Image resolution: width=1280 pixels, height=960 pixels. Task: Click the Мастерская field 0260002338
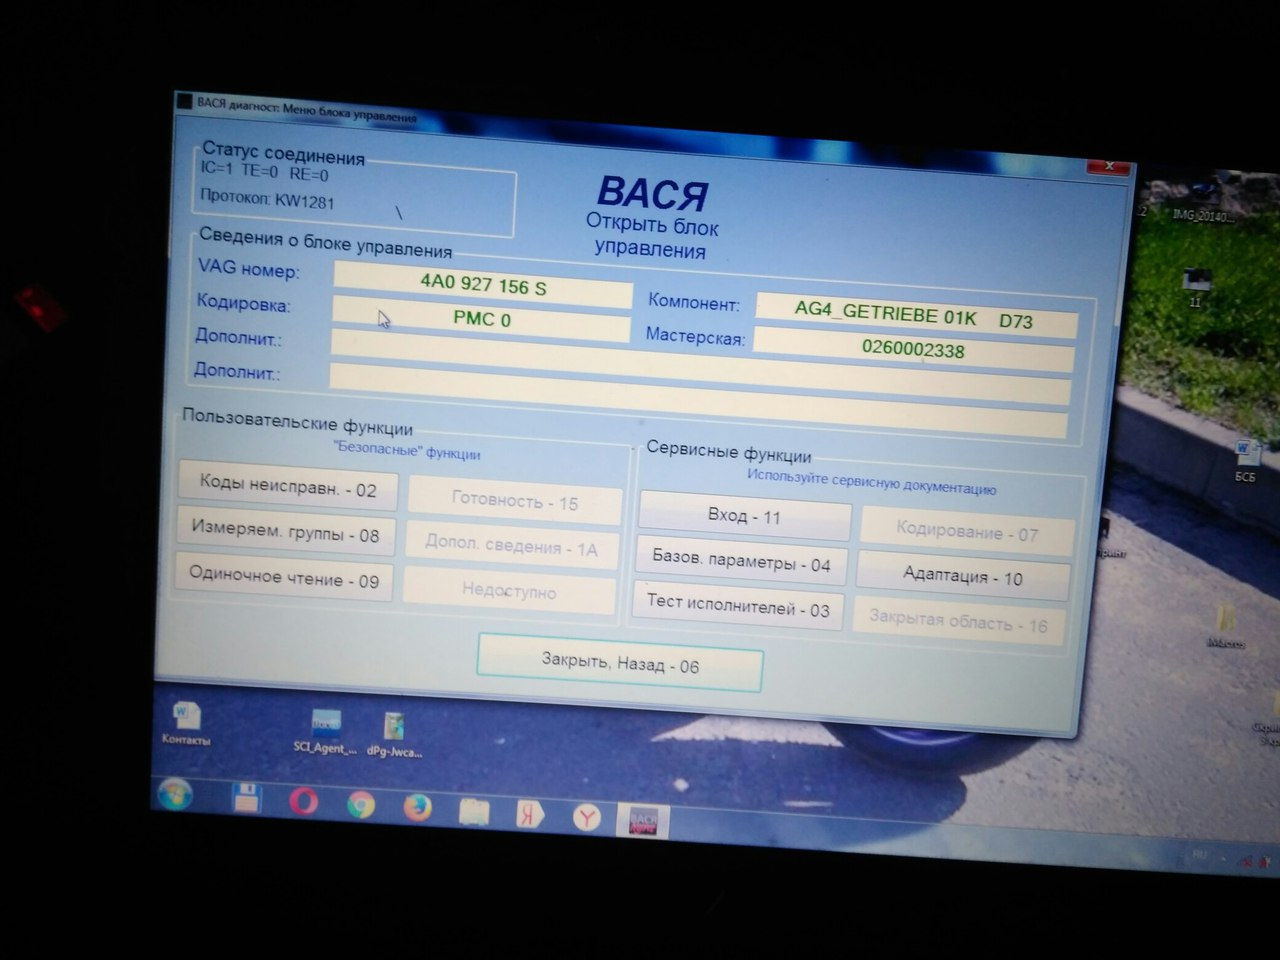click(913, 350)
